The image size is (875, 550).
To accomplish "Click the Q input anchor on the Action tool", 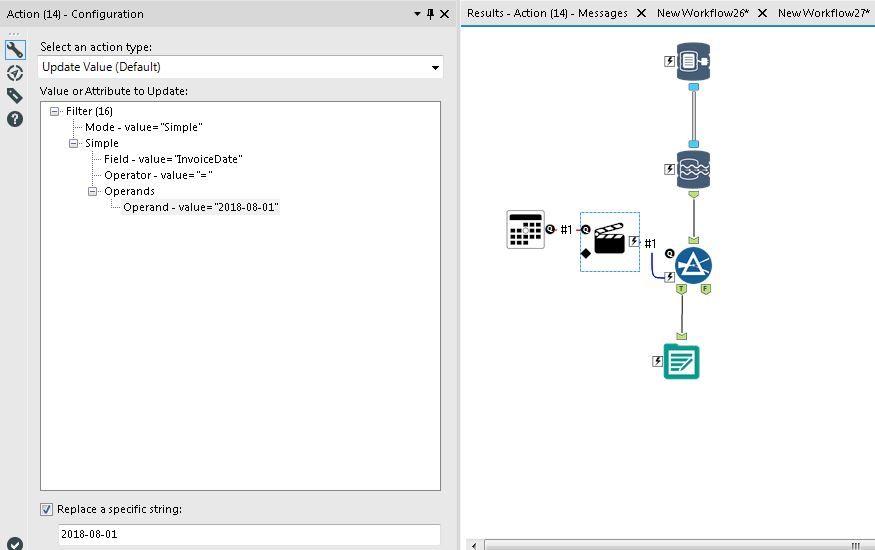I will 585,229.
